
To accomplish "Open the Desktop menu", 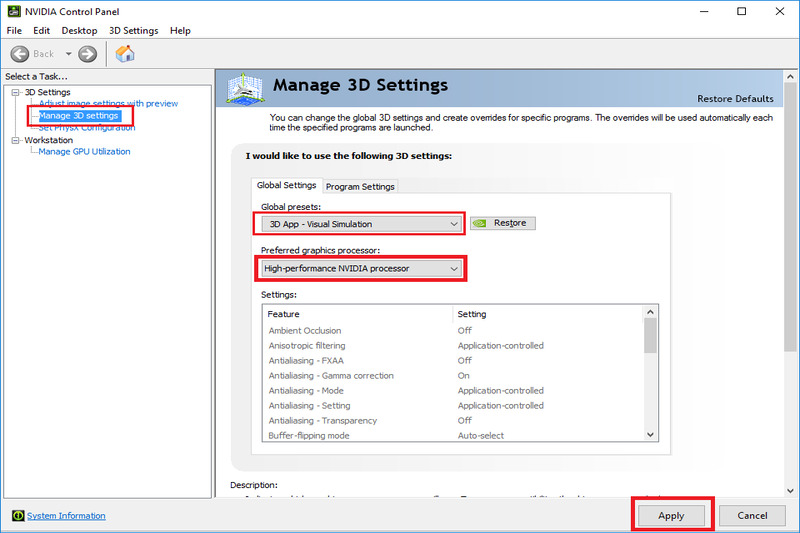I will 79,31.
